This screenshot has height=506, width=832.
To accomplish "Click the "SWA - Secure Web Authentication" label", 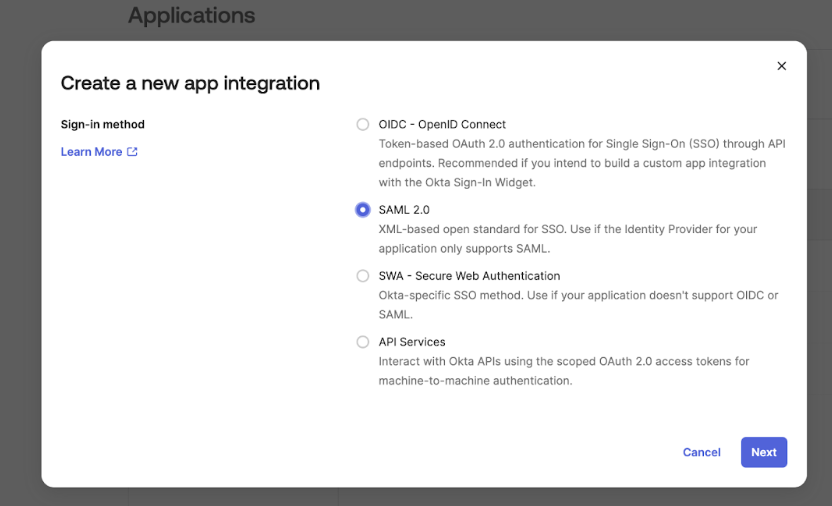I will click(469, 276).
